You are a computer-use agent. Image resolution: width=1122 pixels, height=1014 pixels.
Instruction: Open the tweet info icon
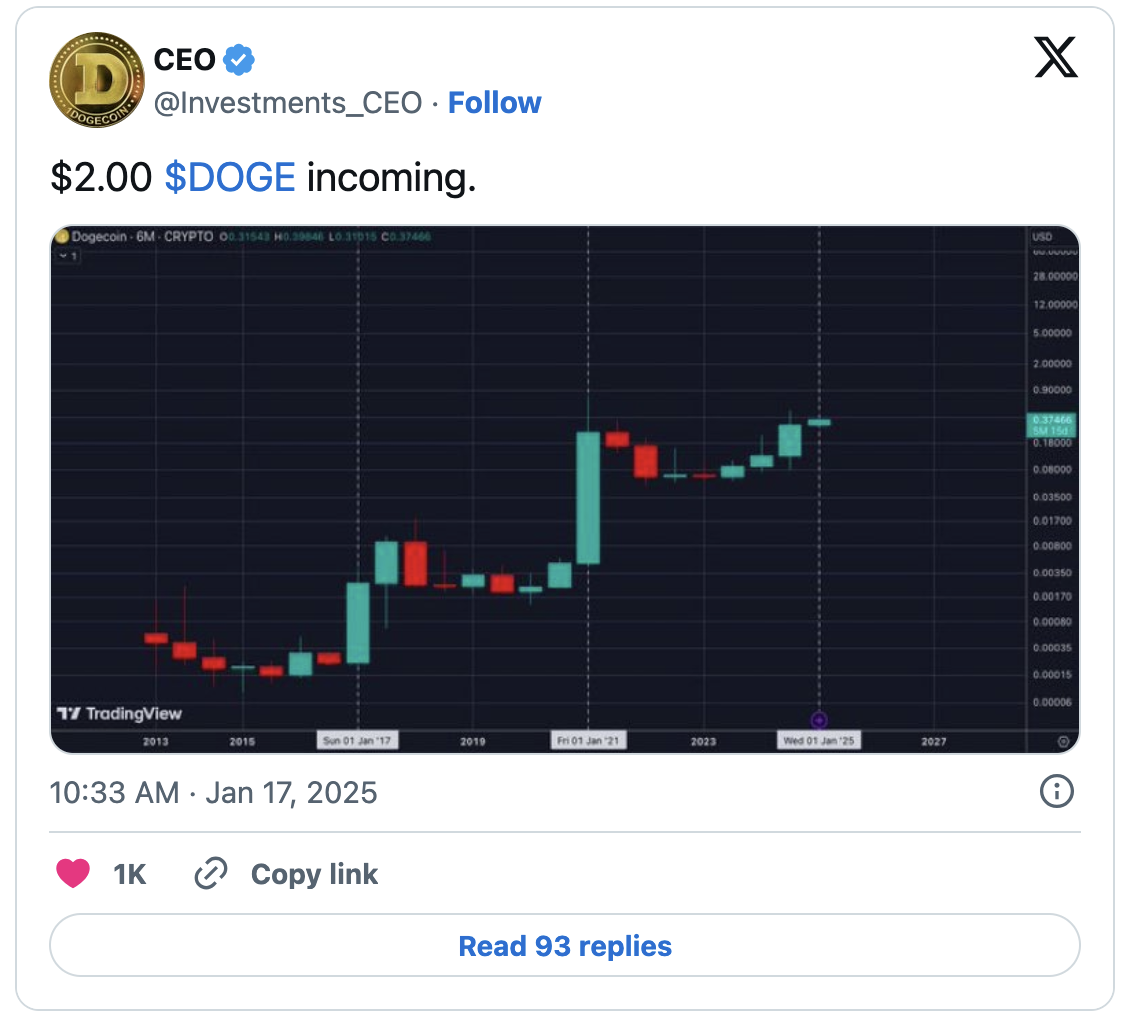pyautogui.click(x=1056, y=792)
